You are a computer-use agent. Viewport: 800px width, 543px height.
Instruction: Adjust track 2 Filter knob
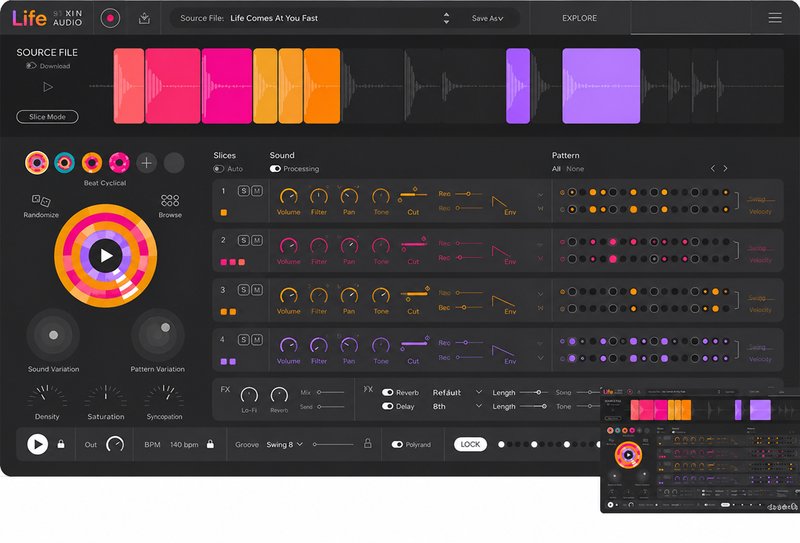pos(319,246)
